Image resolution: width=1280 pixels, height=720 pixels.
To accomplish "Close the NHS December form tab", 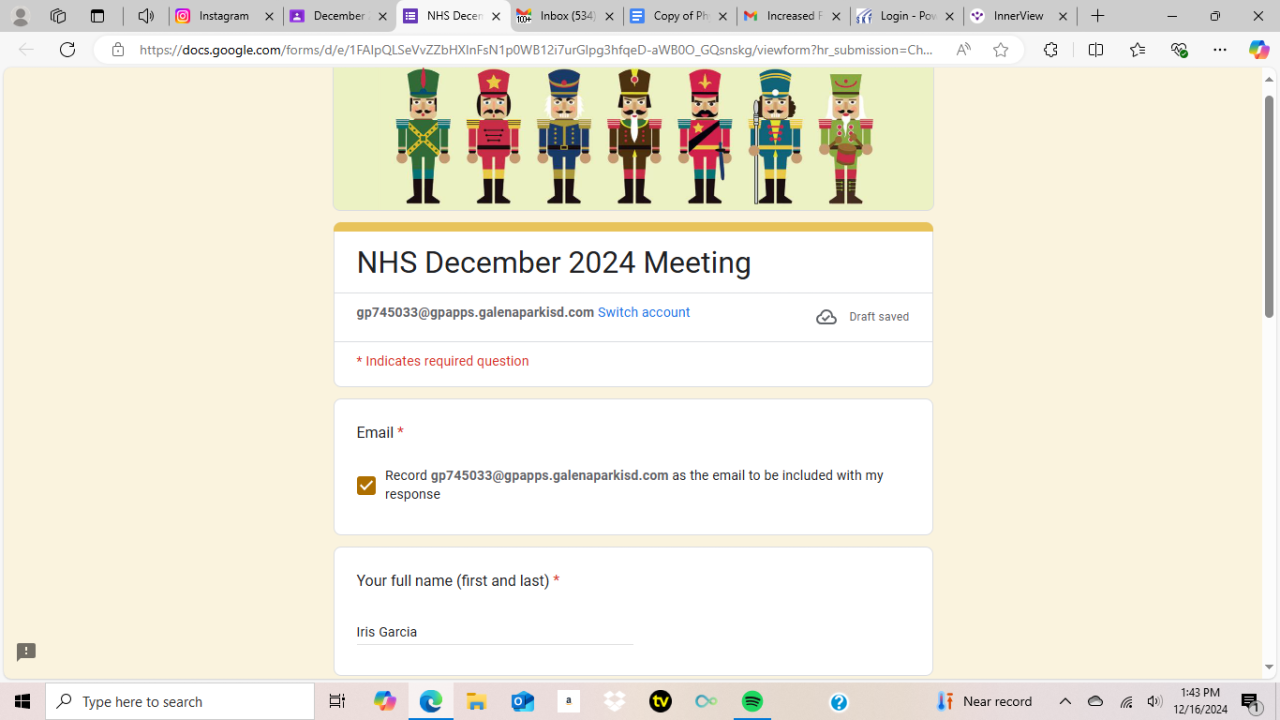I will point(496,16).
